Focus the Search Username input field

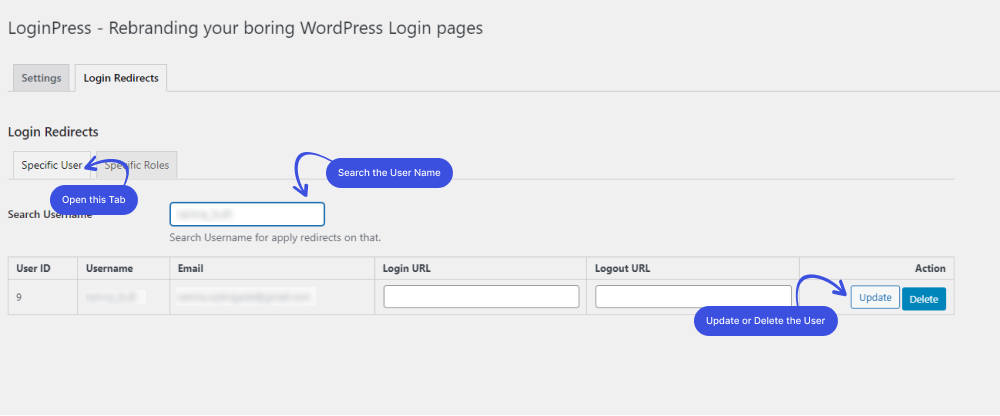coord(247,214)
